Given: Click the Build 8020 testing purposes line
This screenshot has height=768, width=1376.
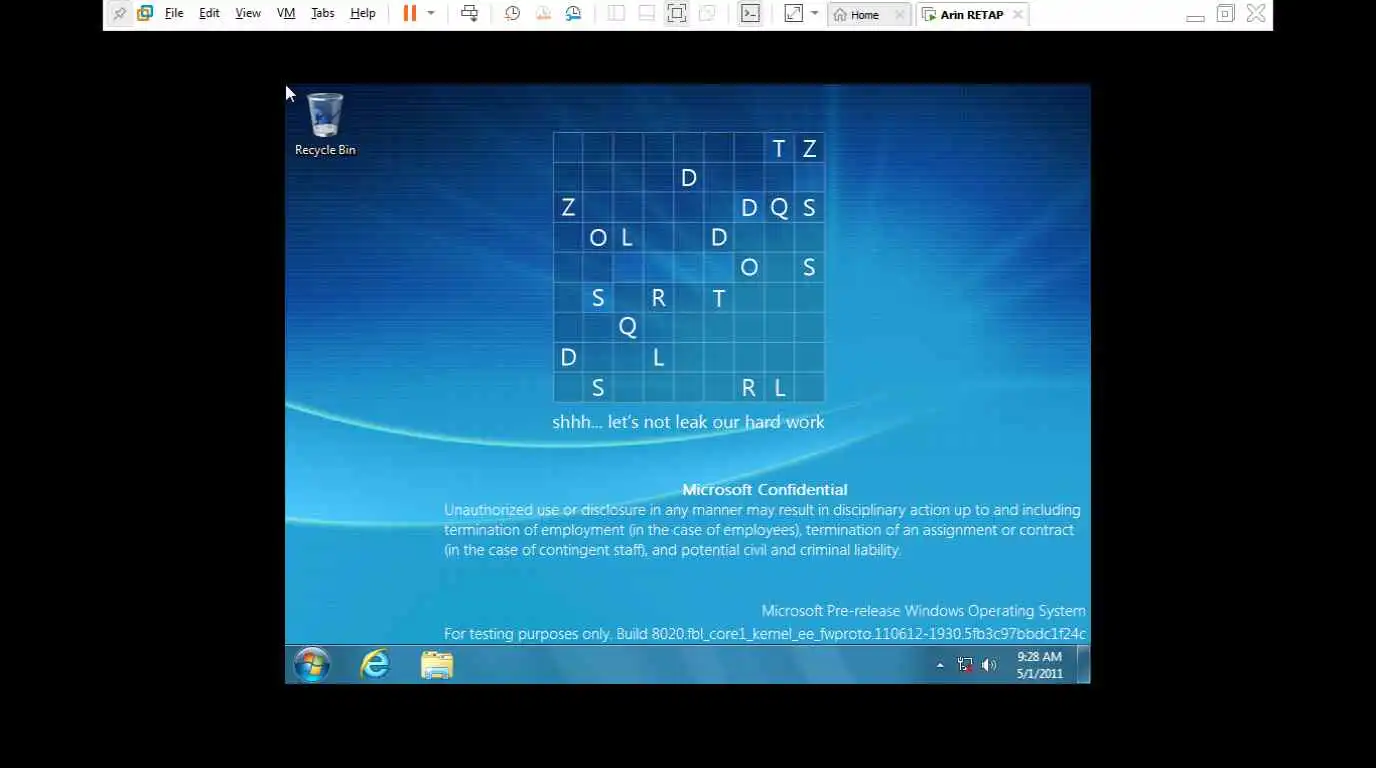Looking at the screenshot, I should click(765, 634).
